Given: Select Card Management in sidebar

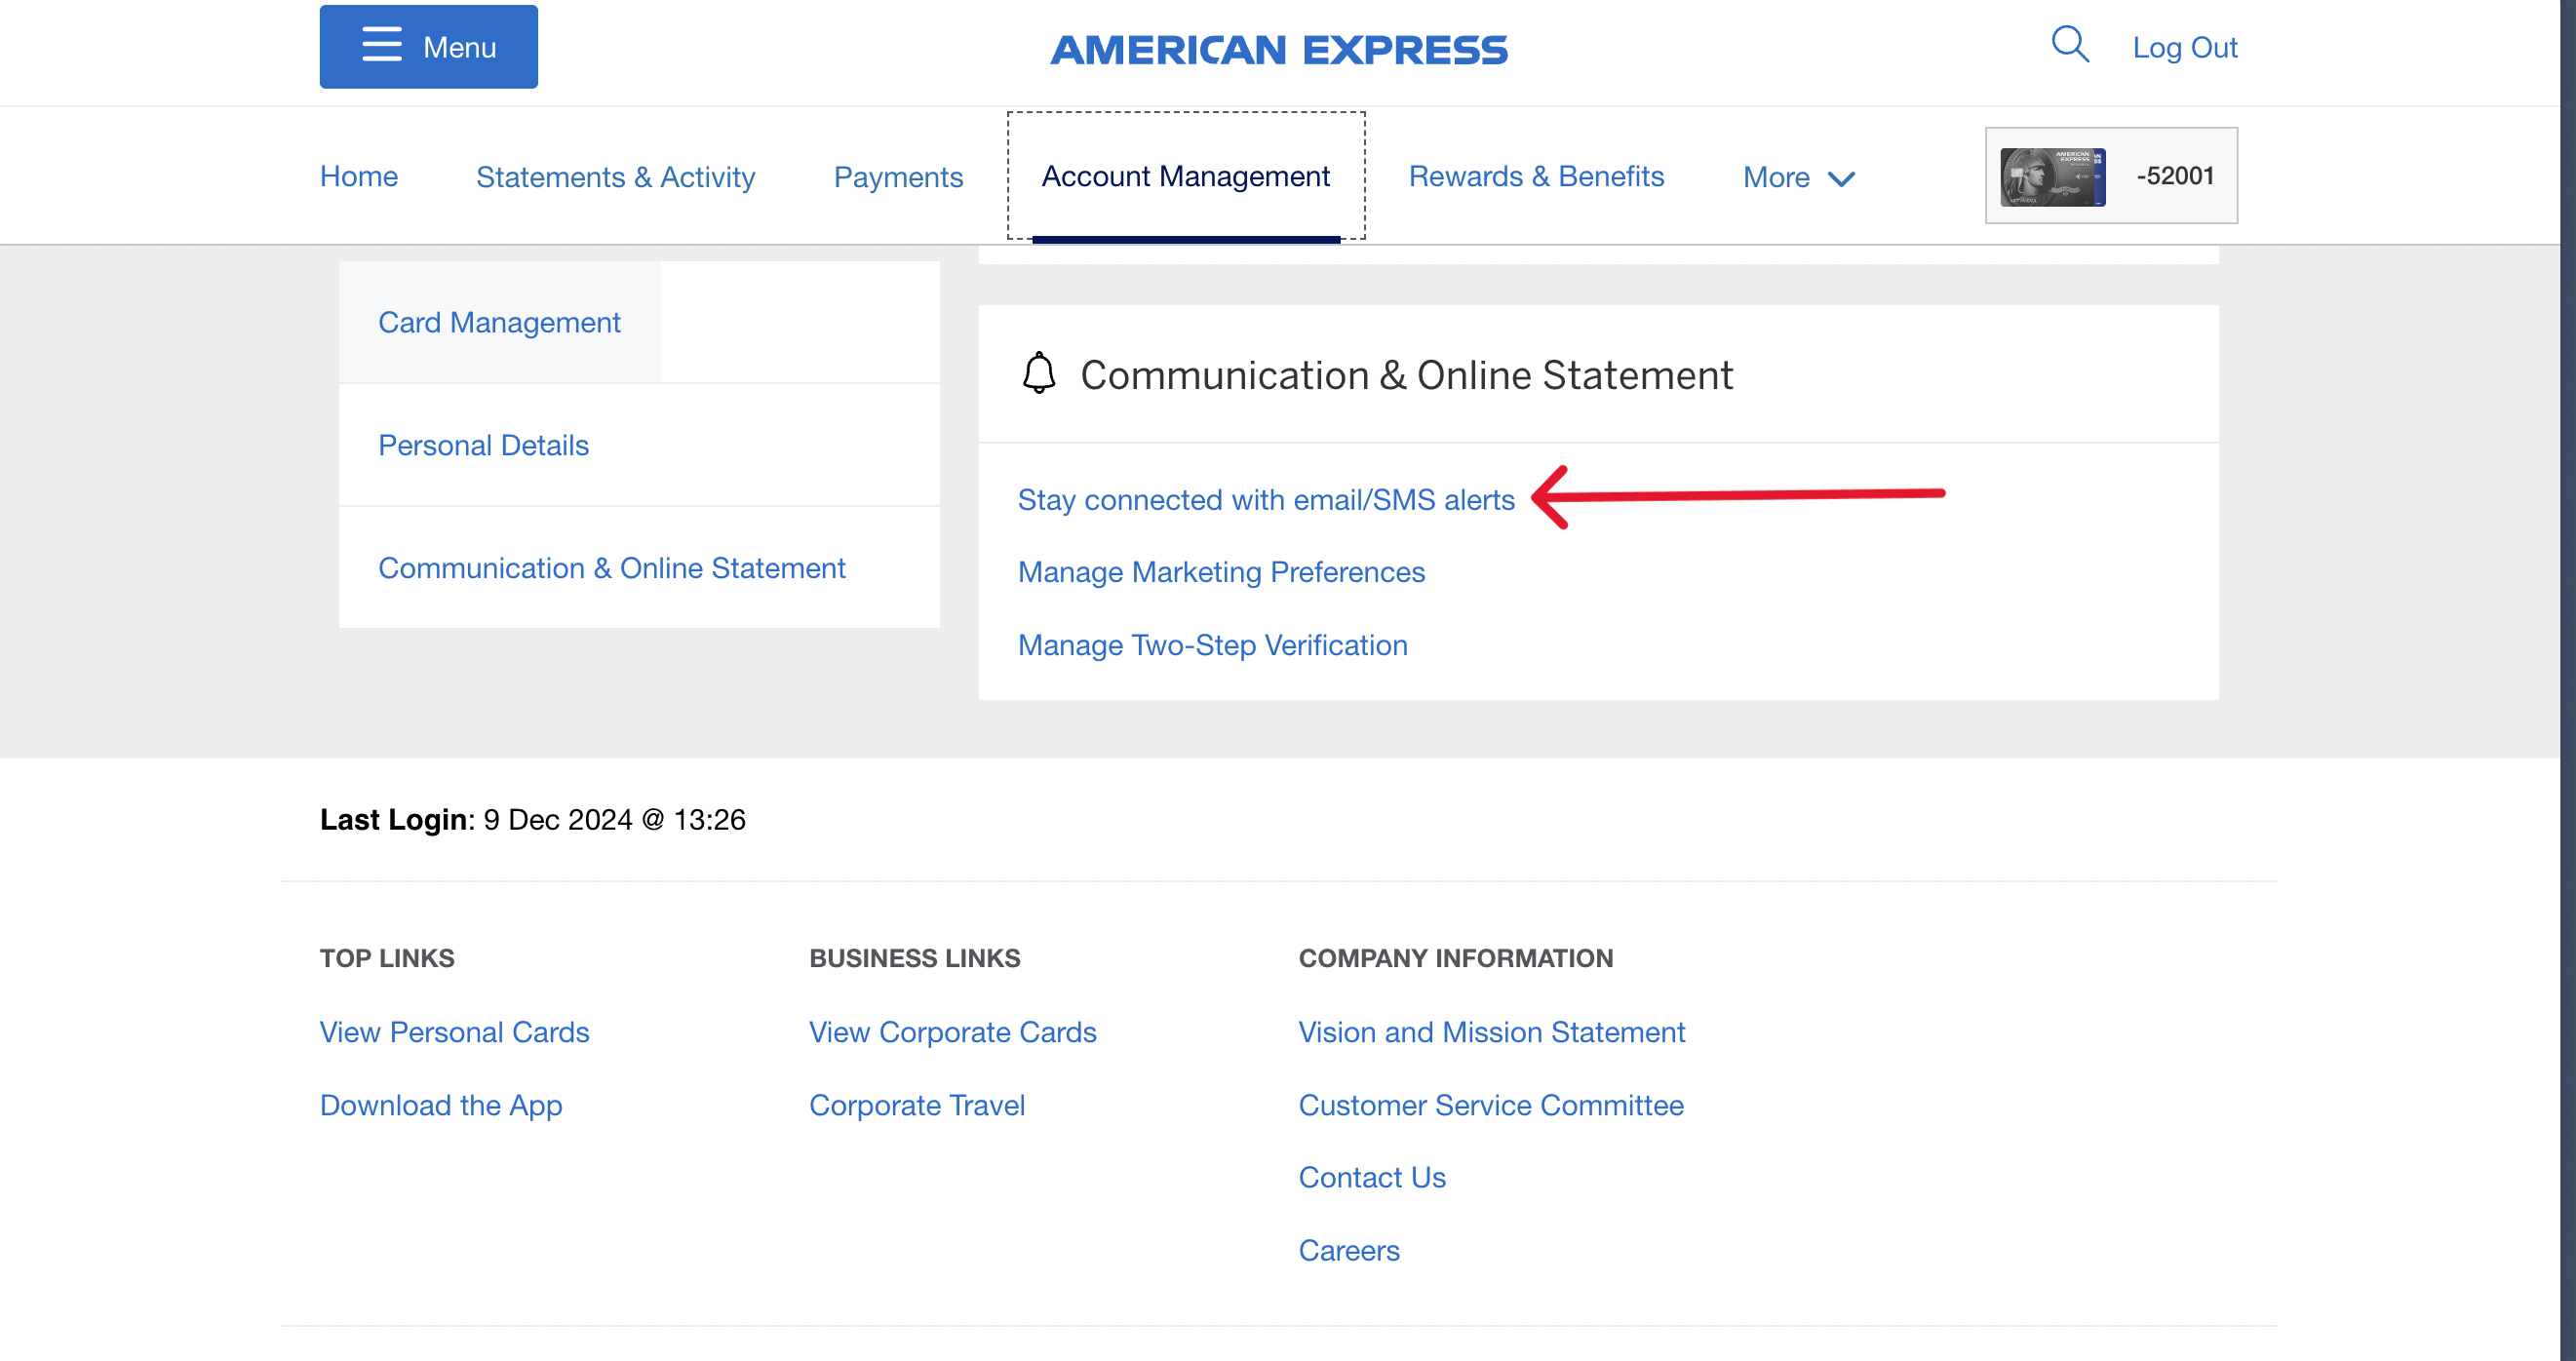Looking at the screenshot, I should (499, 322).
